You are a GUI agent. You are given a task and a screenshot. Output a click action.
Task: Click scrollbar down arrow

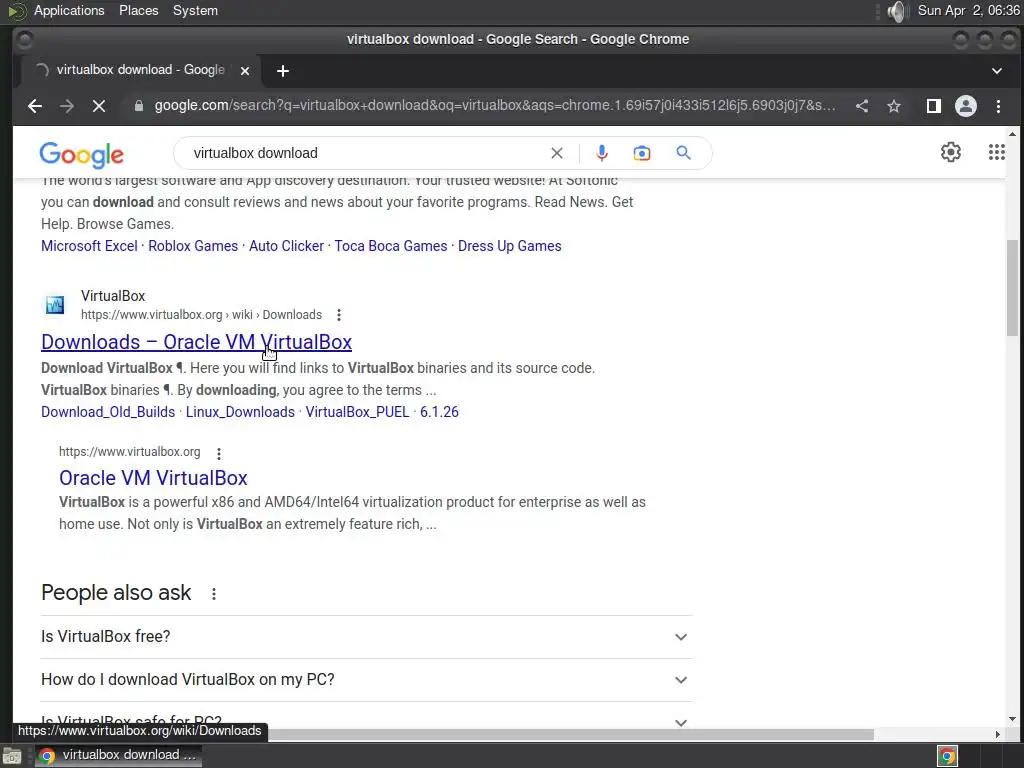coord(1012,719)
